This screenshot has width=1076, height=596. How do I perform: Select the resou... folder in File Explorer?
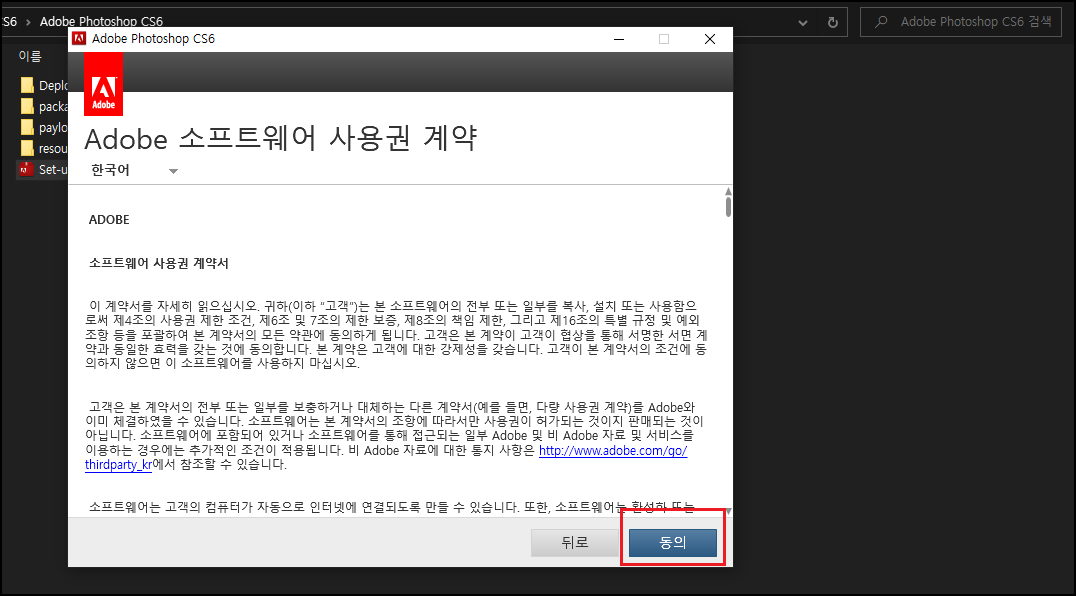click(x=44, y=149)
